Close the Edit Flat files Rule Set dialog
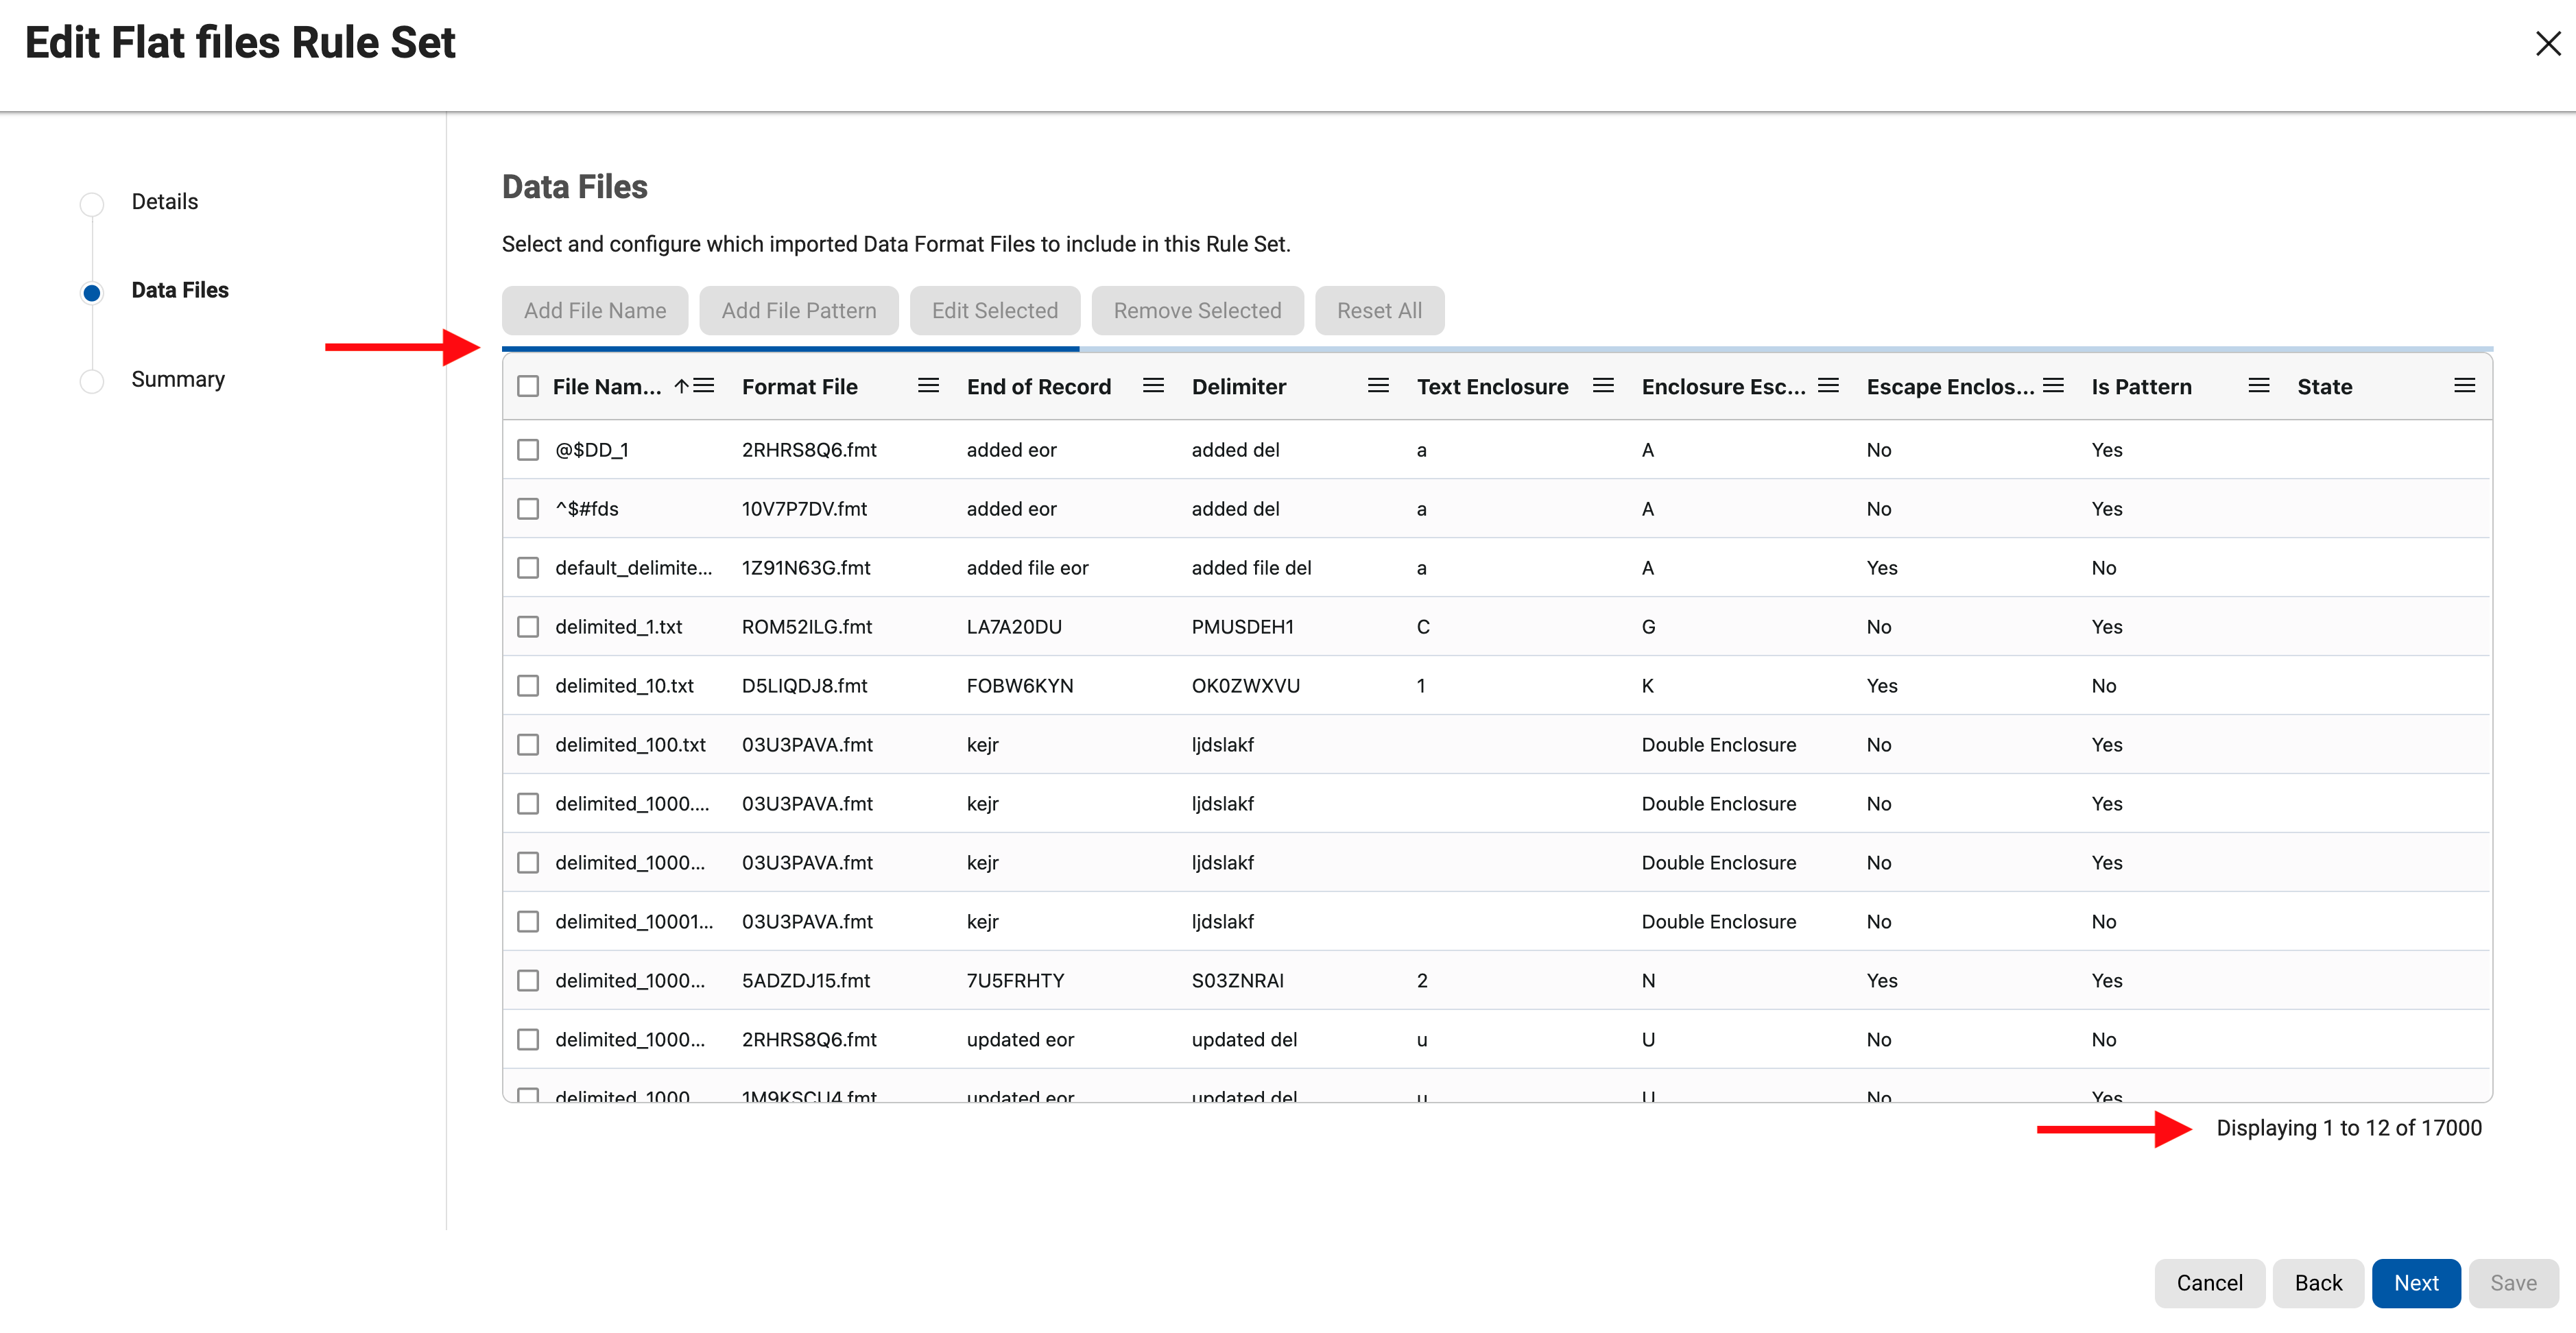 pyautogui.click(x=2547, y=43)
